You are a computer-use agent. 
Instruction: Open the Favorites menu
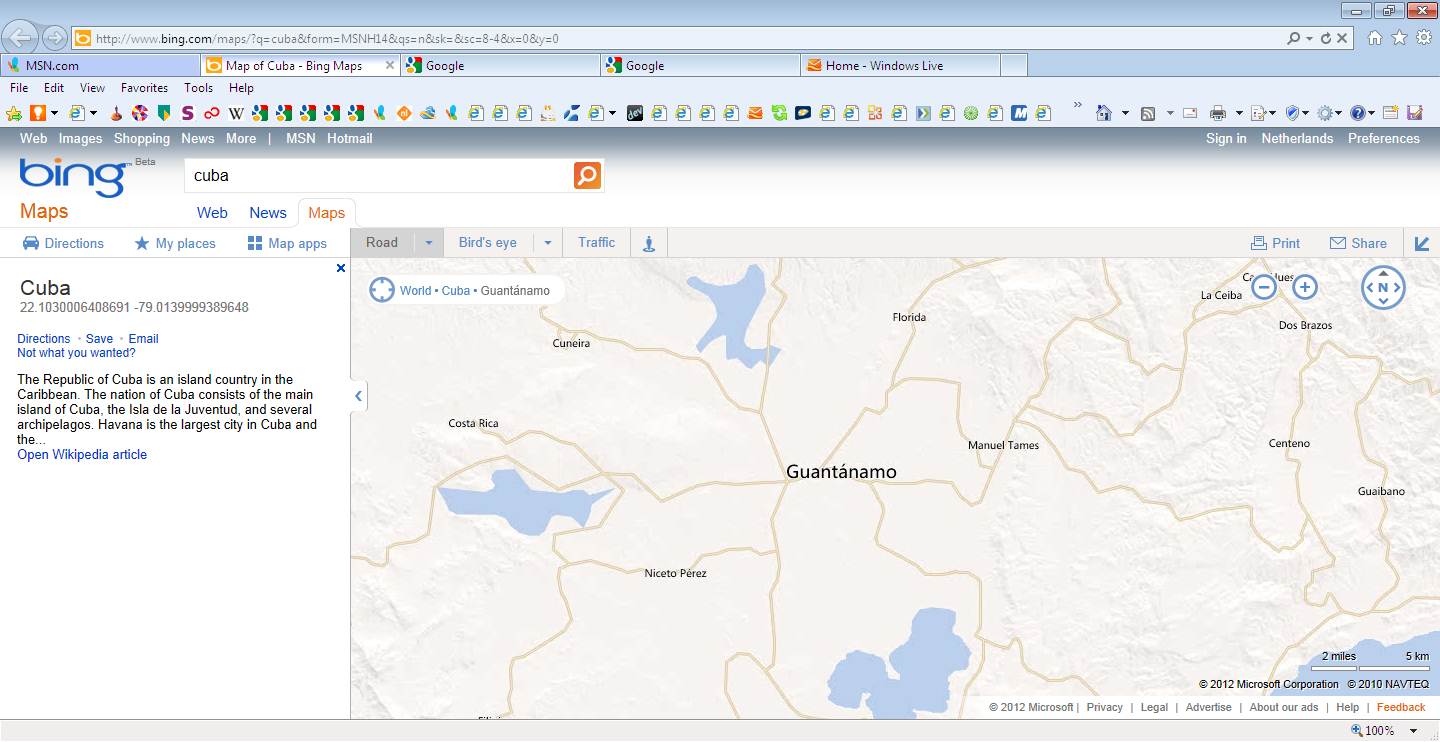[x=144, y=88]
